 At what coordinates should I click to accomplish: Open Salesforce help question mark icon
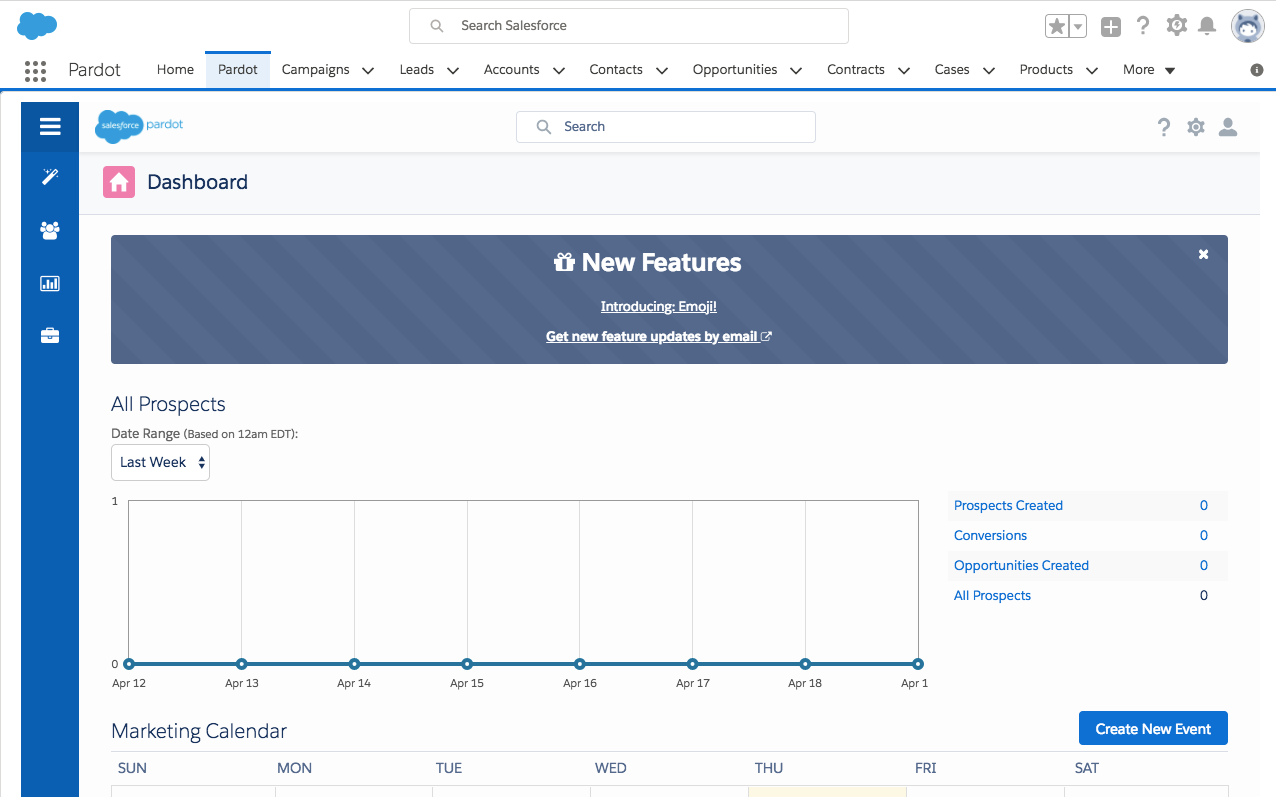(1143, 26)
